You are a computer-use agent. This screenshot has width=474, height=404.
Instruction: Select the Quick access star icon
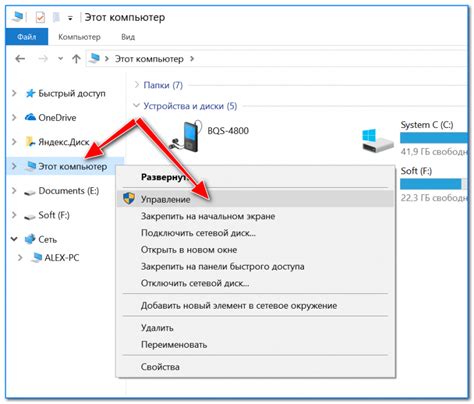coord(30,93)
